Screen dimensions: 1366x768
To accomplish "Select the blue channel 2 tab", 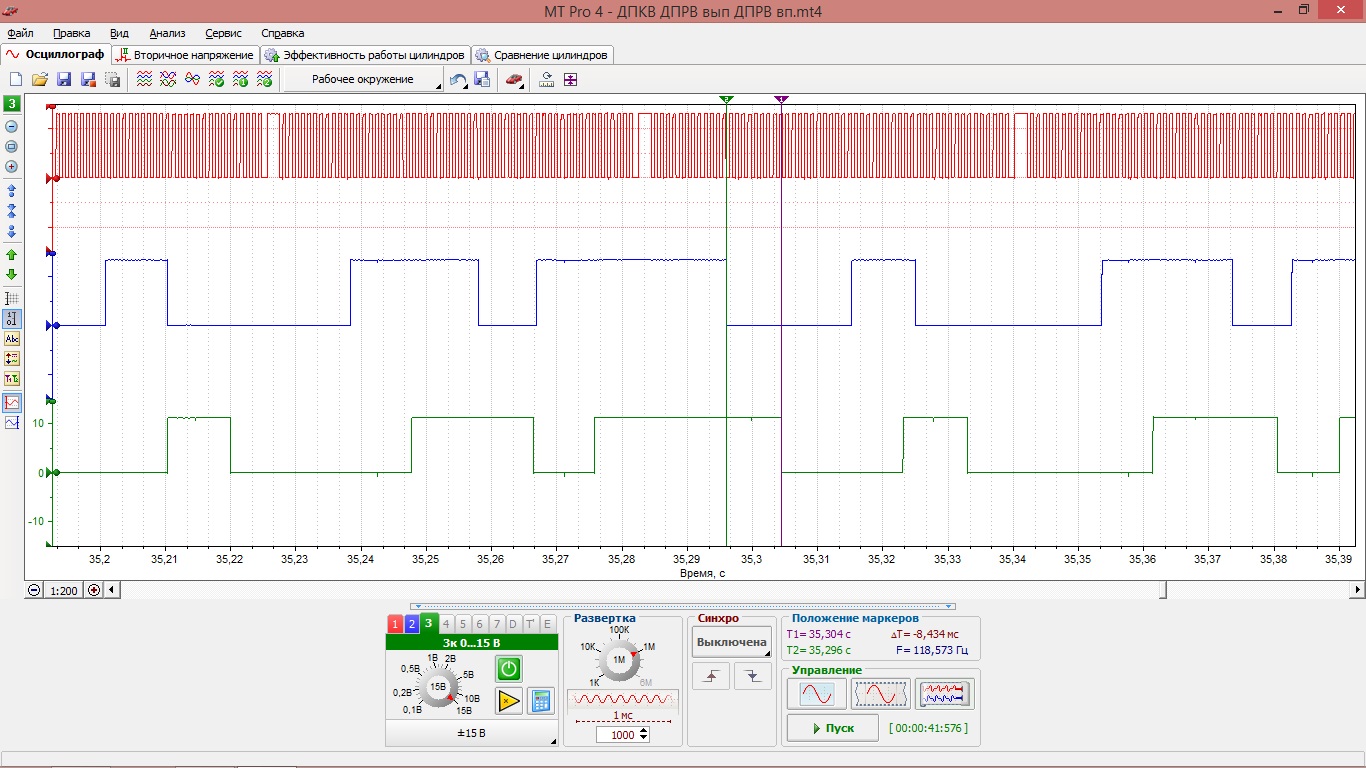I will pos(411,624).
